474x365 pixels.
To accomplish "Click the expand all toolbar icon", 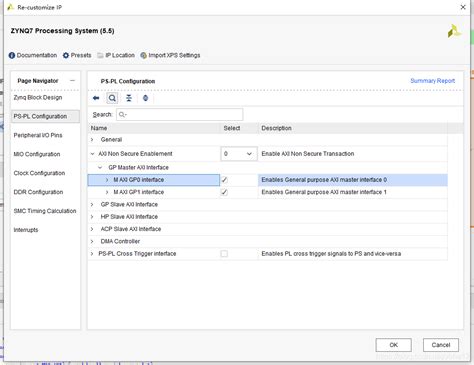I will (x=145, y=98).
